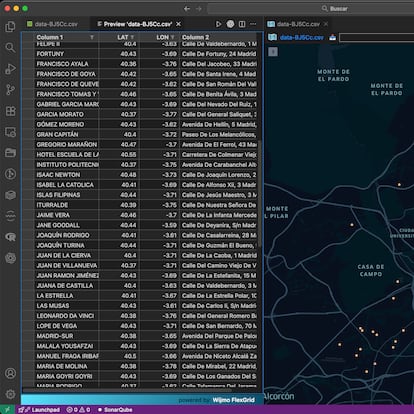The width and height of the screenshot is (414, 414).
Task: Select the JANE GOODALL cell
Action: (x=67, y=225)
